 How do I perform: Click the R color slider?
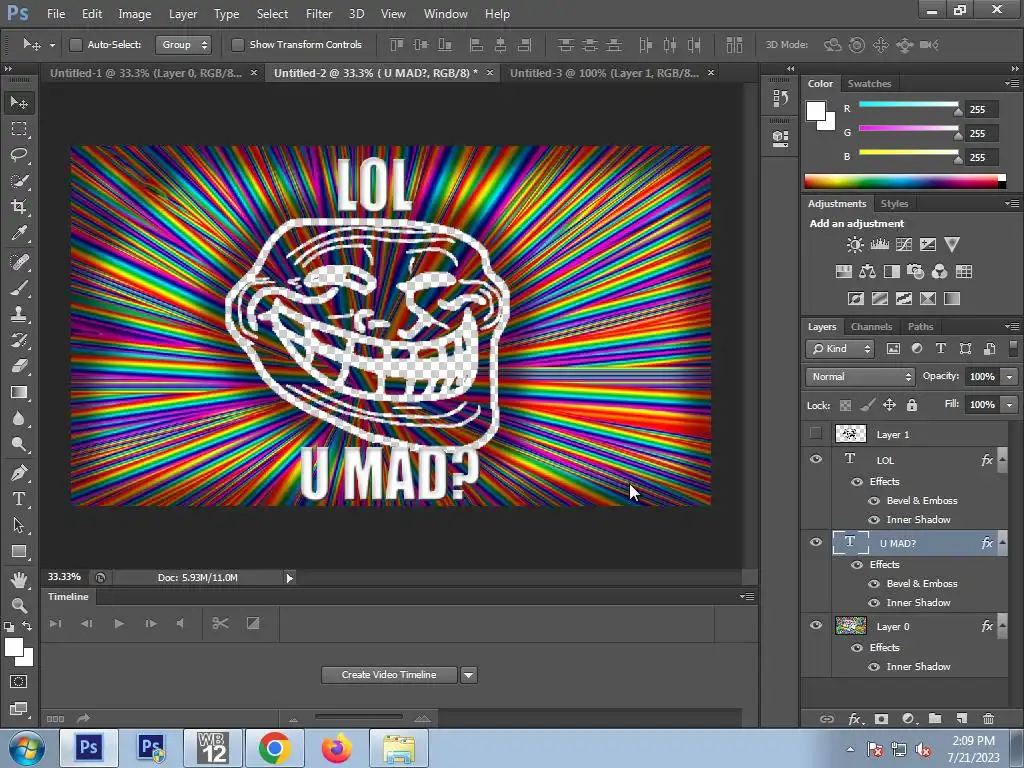click(908, 104)
